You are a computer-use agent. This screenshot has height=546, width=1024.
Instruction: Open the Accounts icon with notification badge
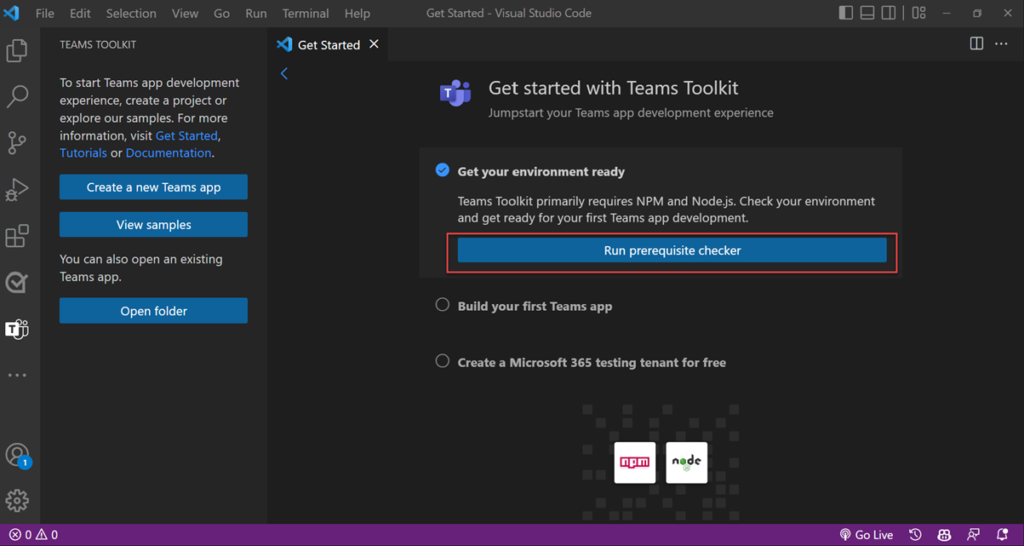17,455
